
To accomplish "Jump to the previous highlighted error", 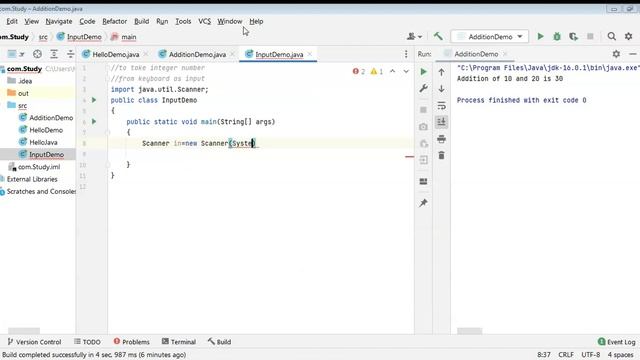I will (392, 71).
